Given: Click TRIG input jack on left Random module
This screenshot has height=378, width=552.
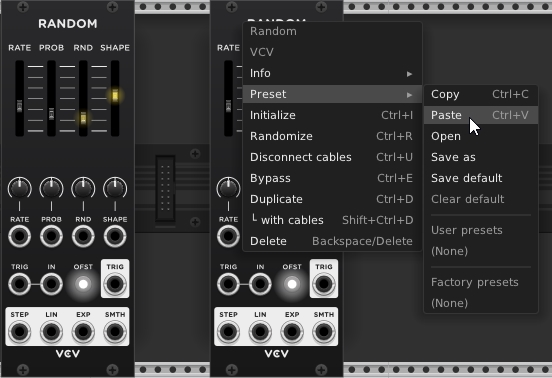Looking at the screenshot, I should tap(19, 284).
